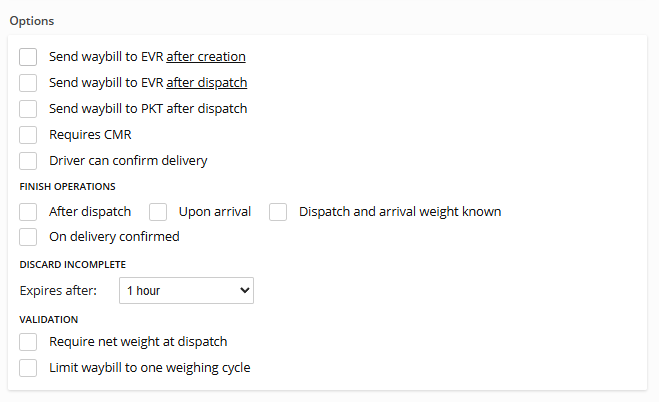Click the Options section heading
659x402 pixels.
click(x=32, y=21)
